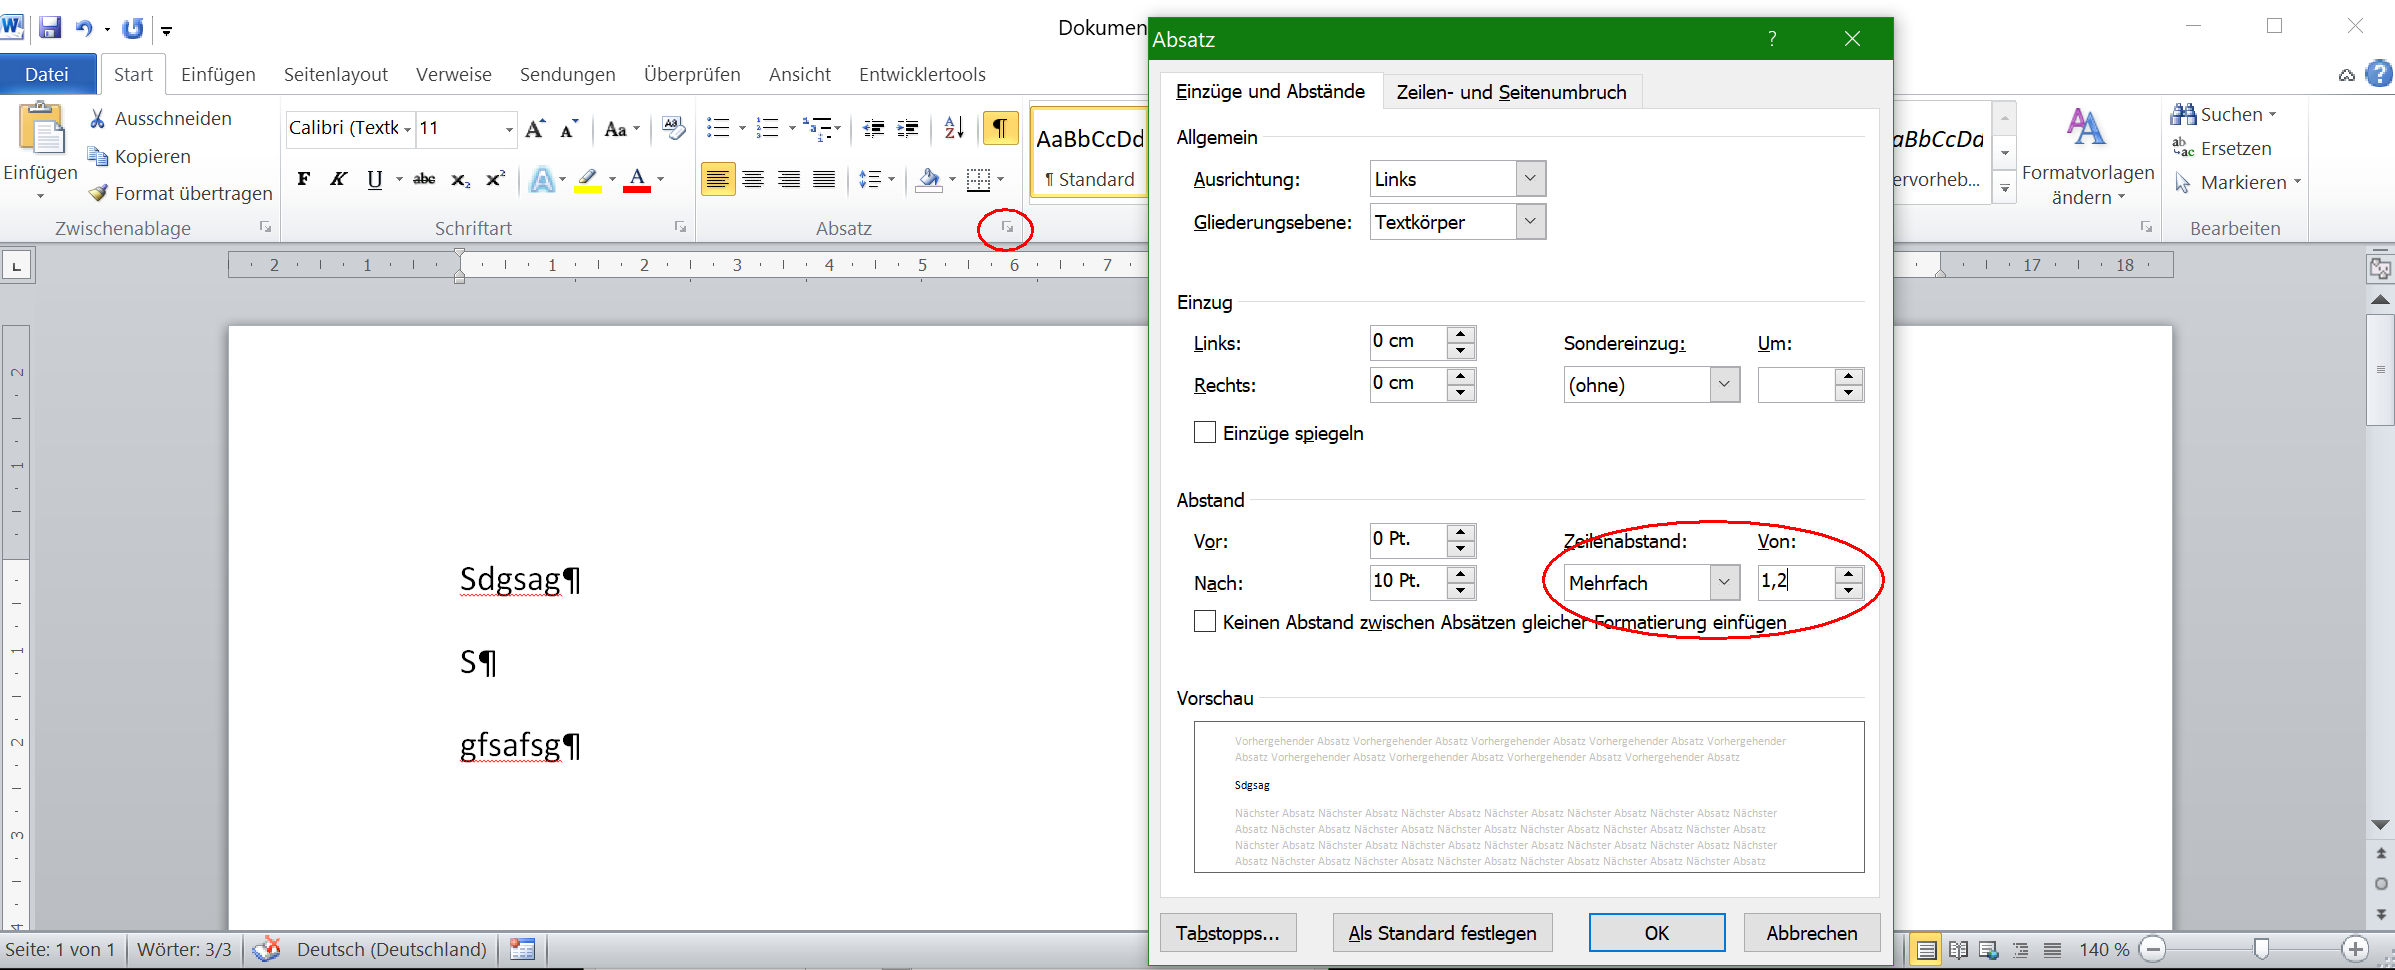Increase paragraph indent icon
This screenshot has height=970, width=2395.
pos(908,128)
